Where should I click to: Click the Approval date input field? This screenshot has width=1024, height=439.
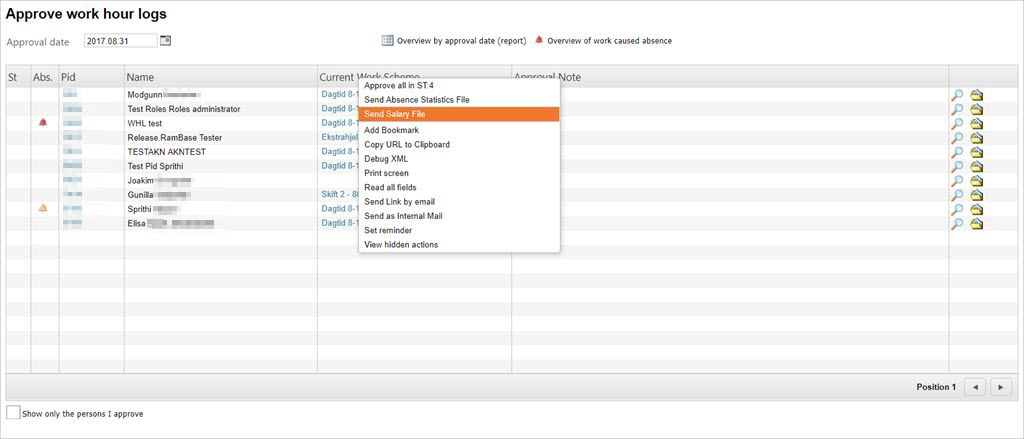point(121,41)
